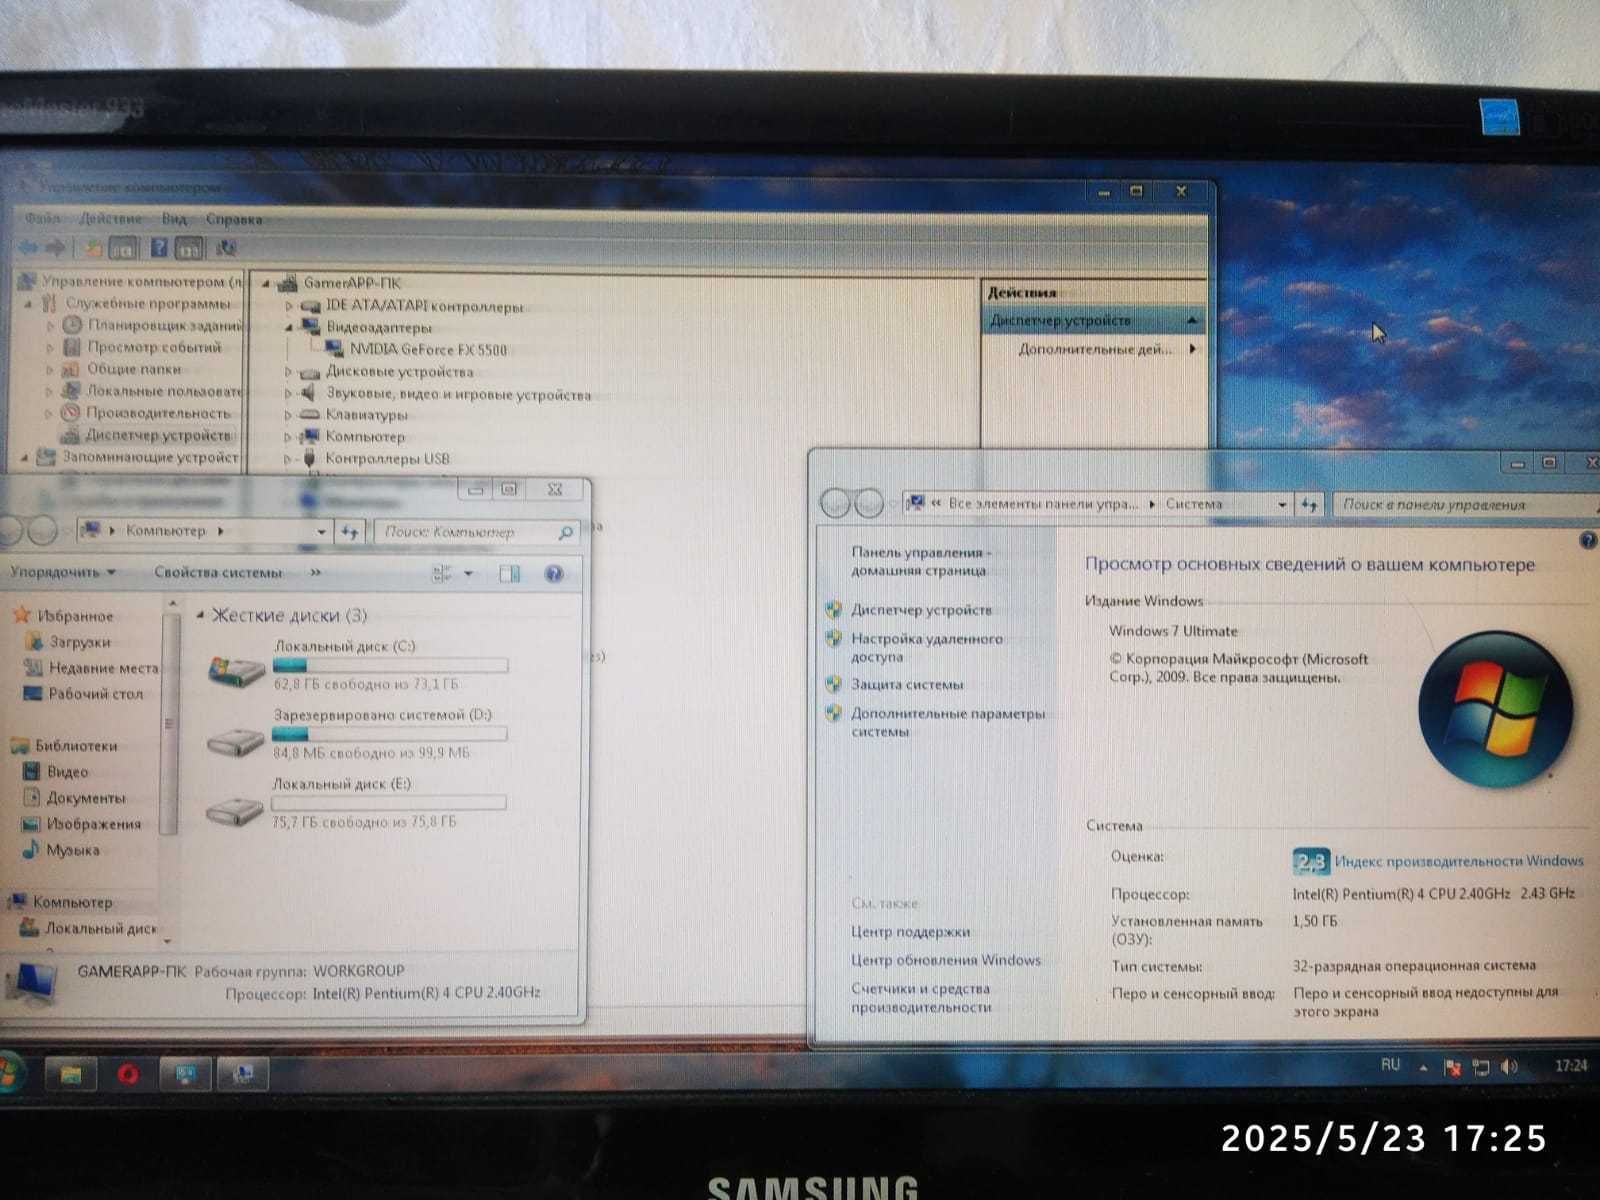This screenshot has width=1600, height=1200.
Task: Click the Поиск в панели управления search field
Action: [1465, 505]
